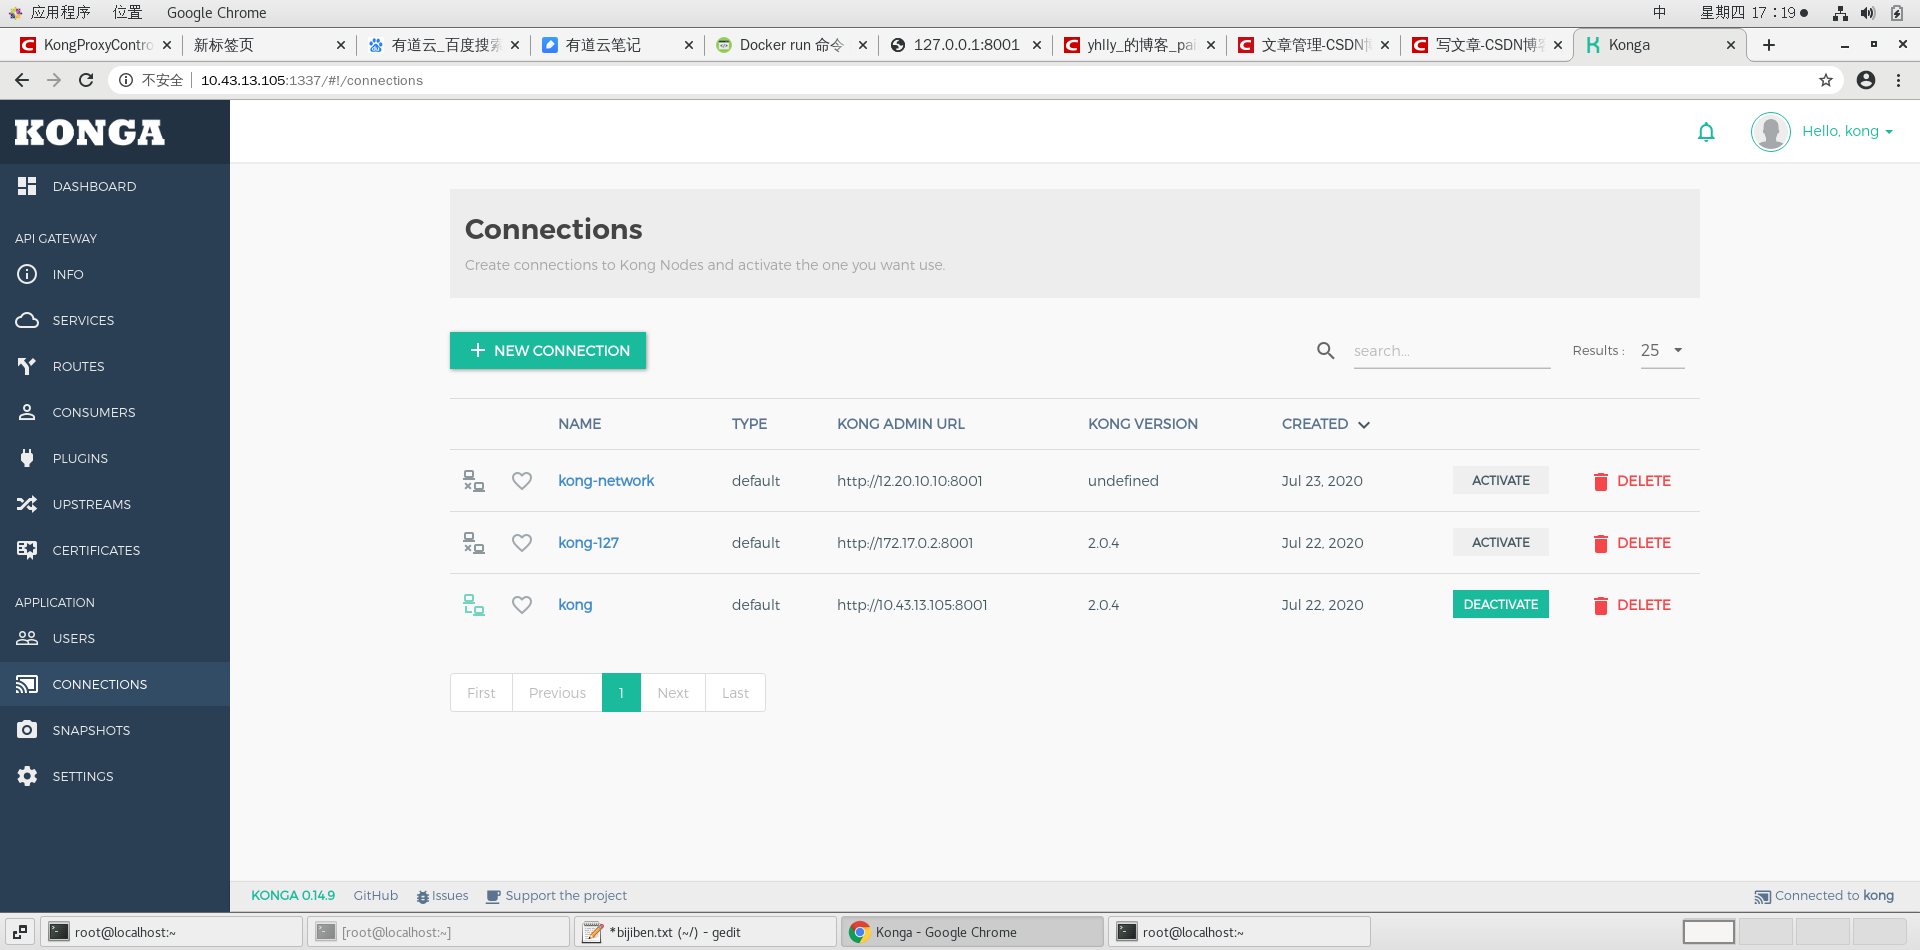1920x950 pixels.
Task: Open the Services section from sidebar
Action: 83,320
